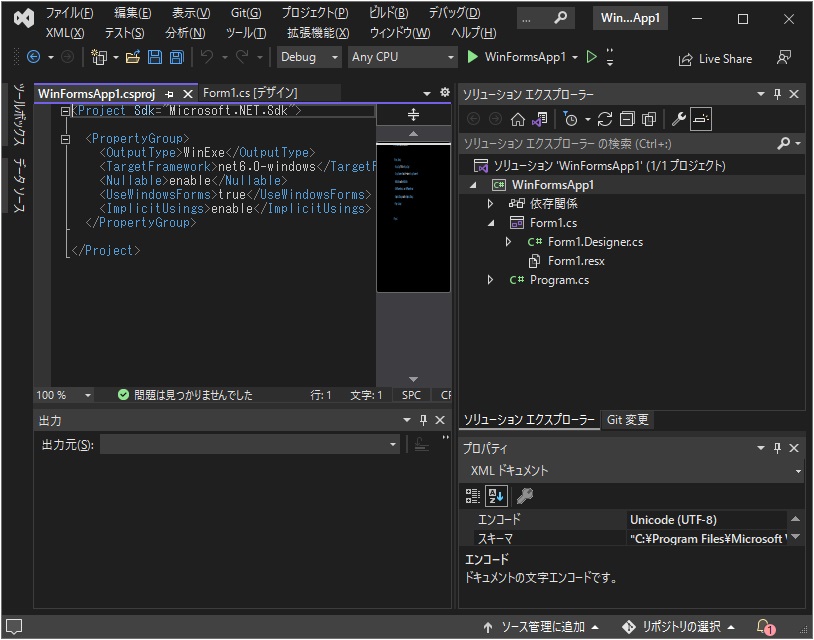Switch to Form1.cs [デザイン] tab
The height and width of the screenshot is (640, 814).
250,93
